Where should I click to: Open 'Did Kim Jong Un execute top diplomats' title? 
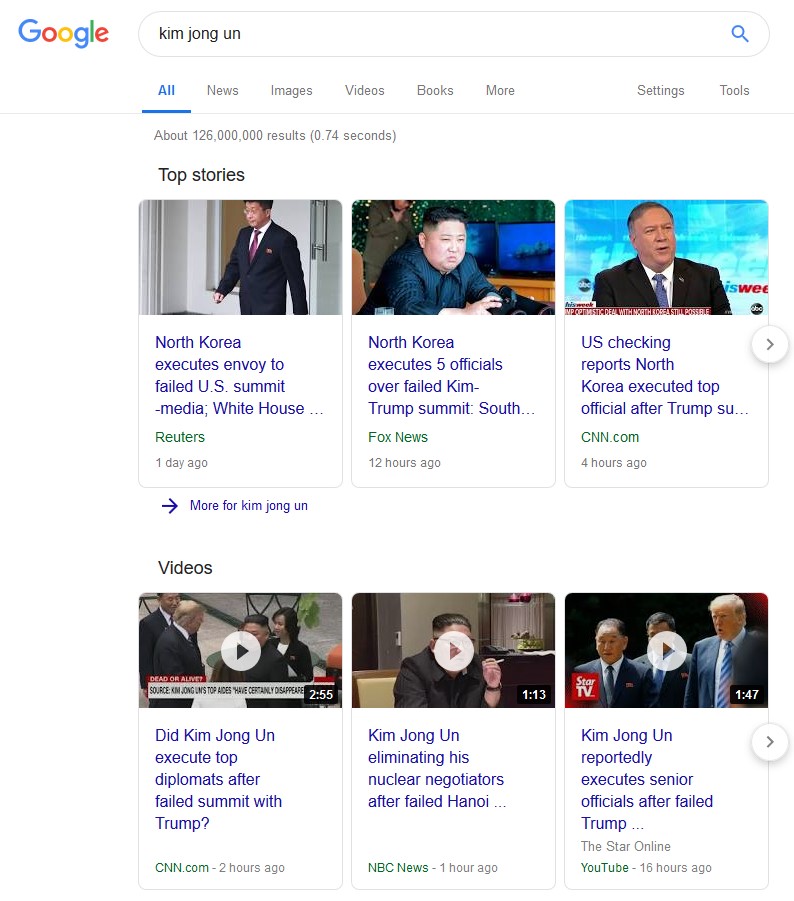click(x=218, y=779)
